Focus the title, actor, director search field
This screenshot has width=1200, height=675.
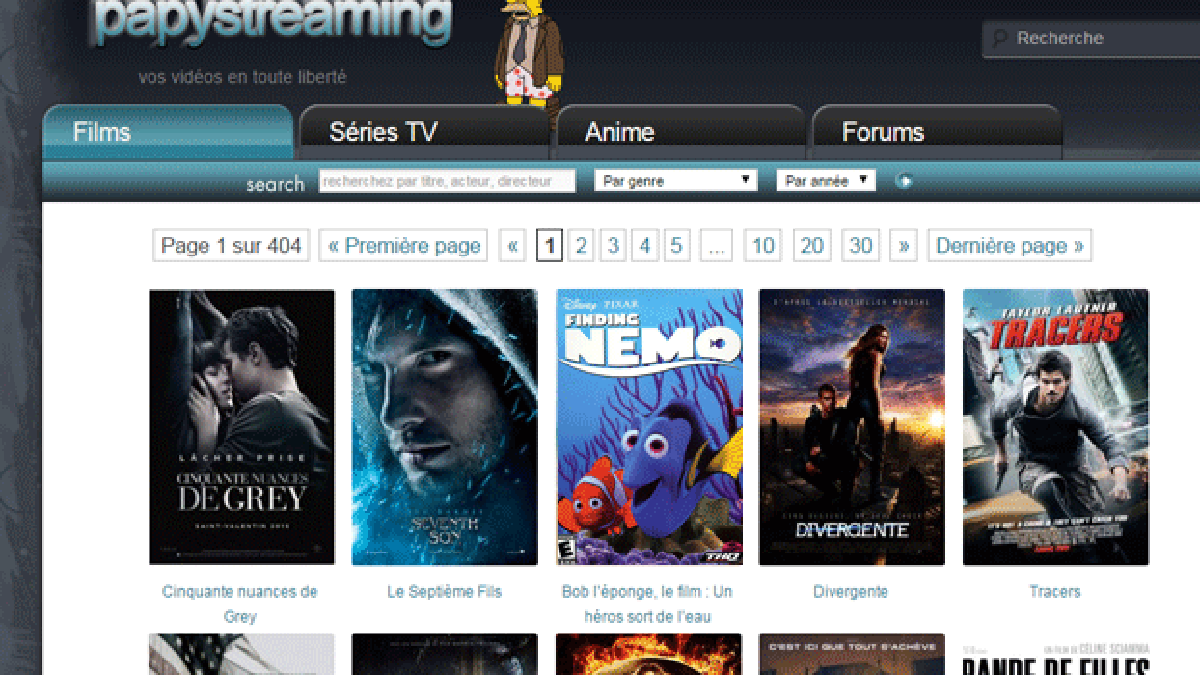(447, 181)
